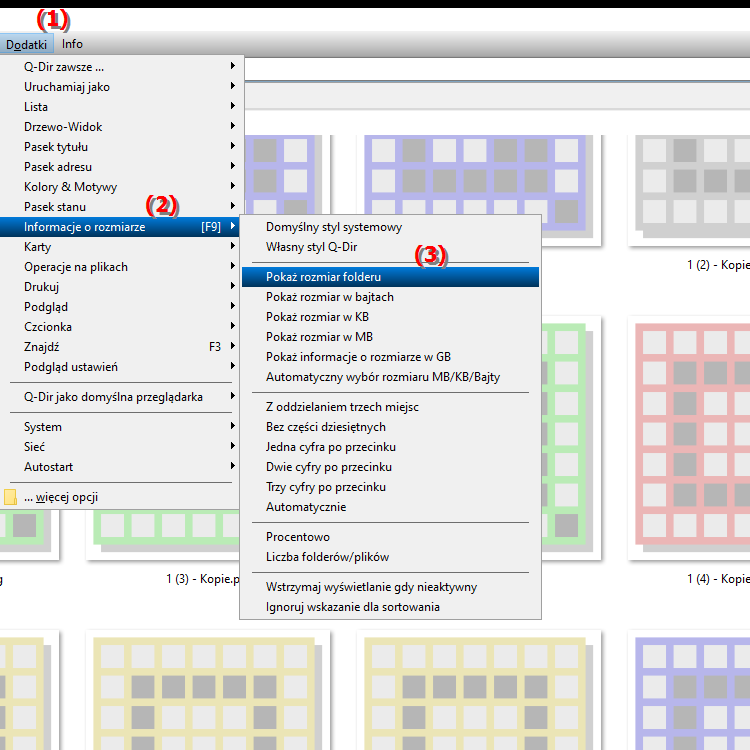Select the Czcionka entry
Image resolution: width=750 pixels, height=750 pixels.
coord(122,327)
